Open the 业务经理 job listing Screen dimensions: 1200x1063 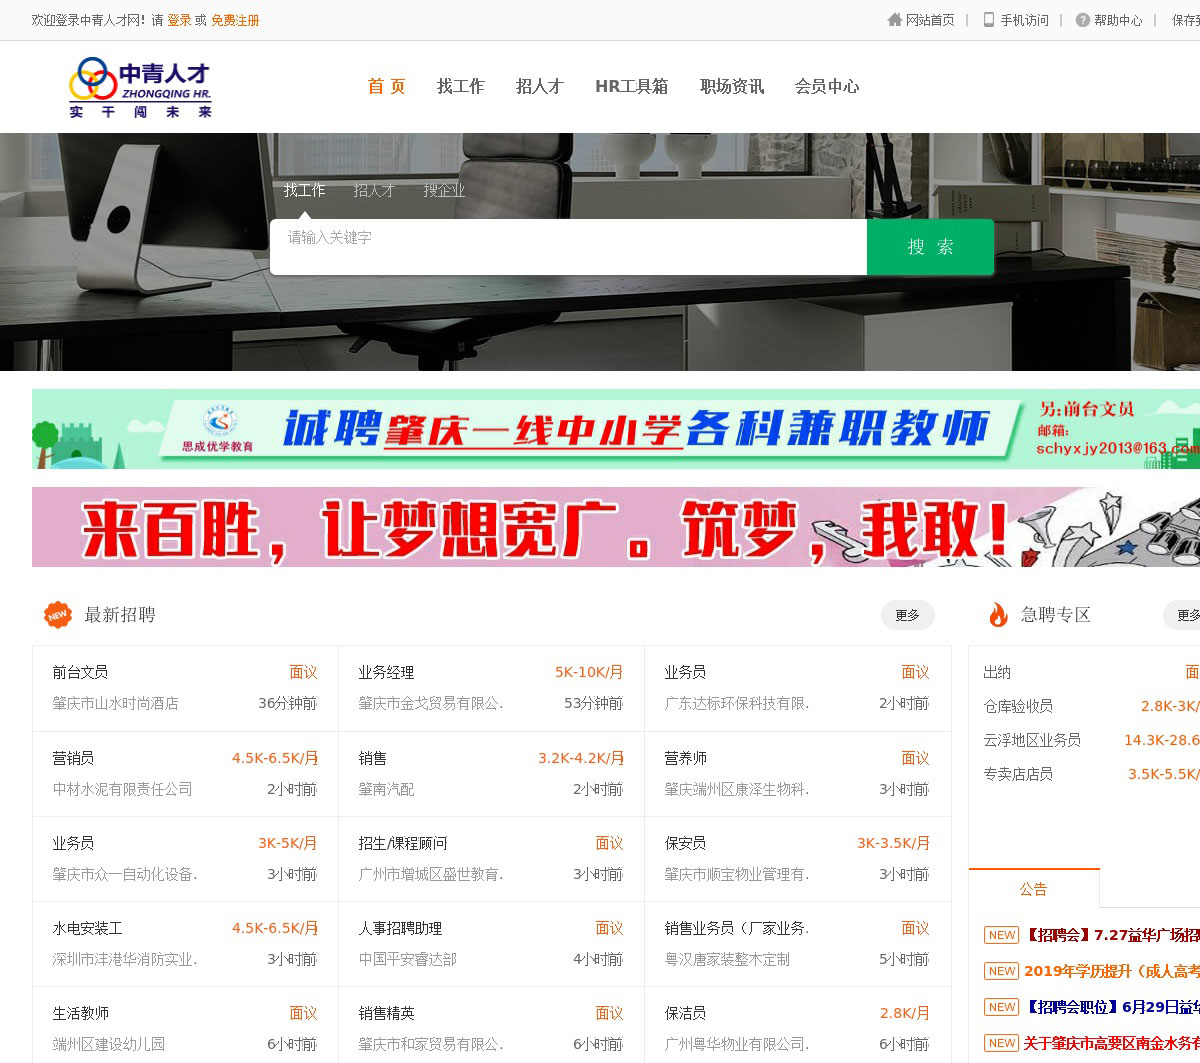pyautogui.click(x=386, y=672)
